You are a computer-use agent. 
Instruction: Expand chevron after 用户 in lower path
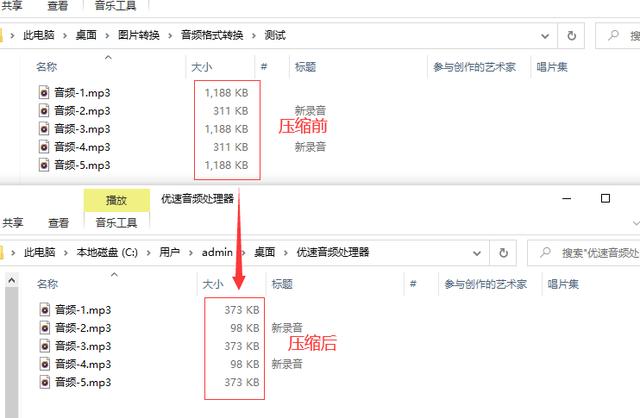pyautogui.click(x=191, y=253)
